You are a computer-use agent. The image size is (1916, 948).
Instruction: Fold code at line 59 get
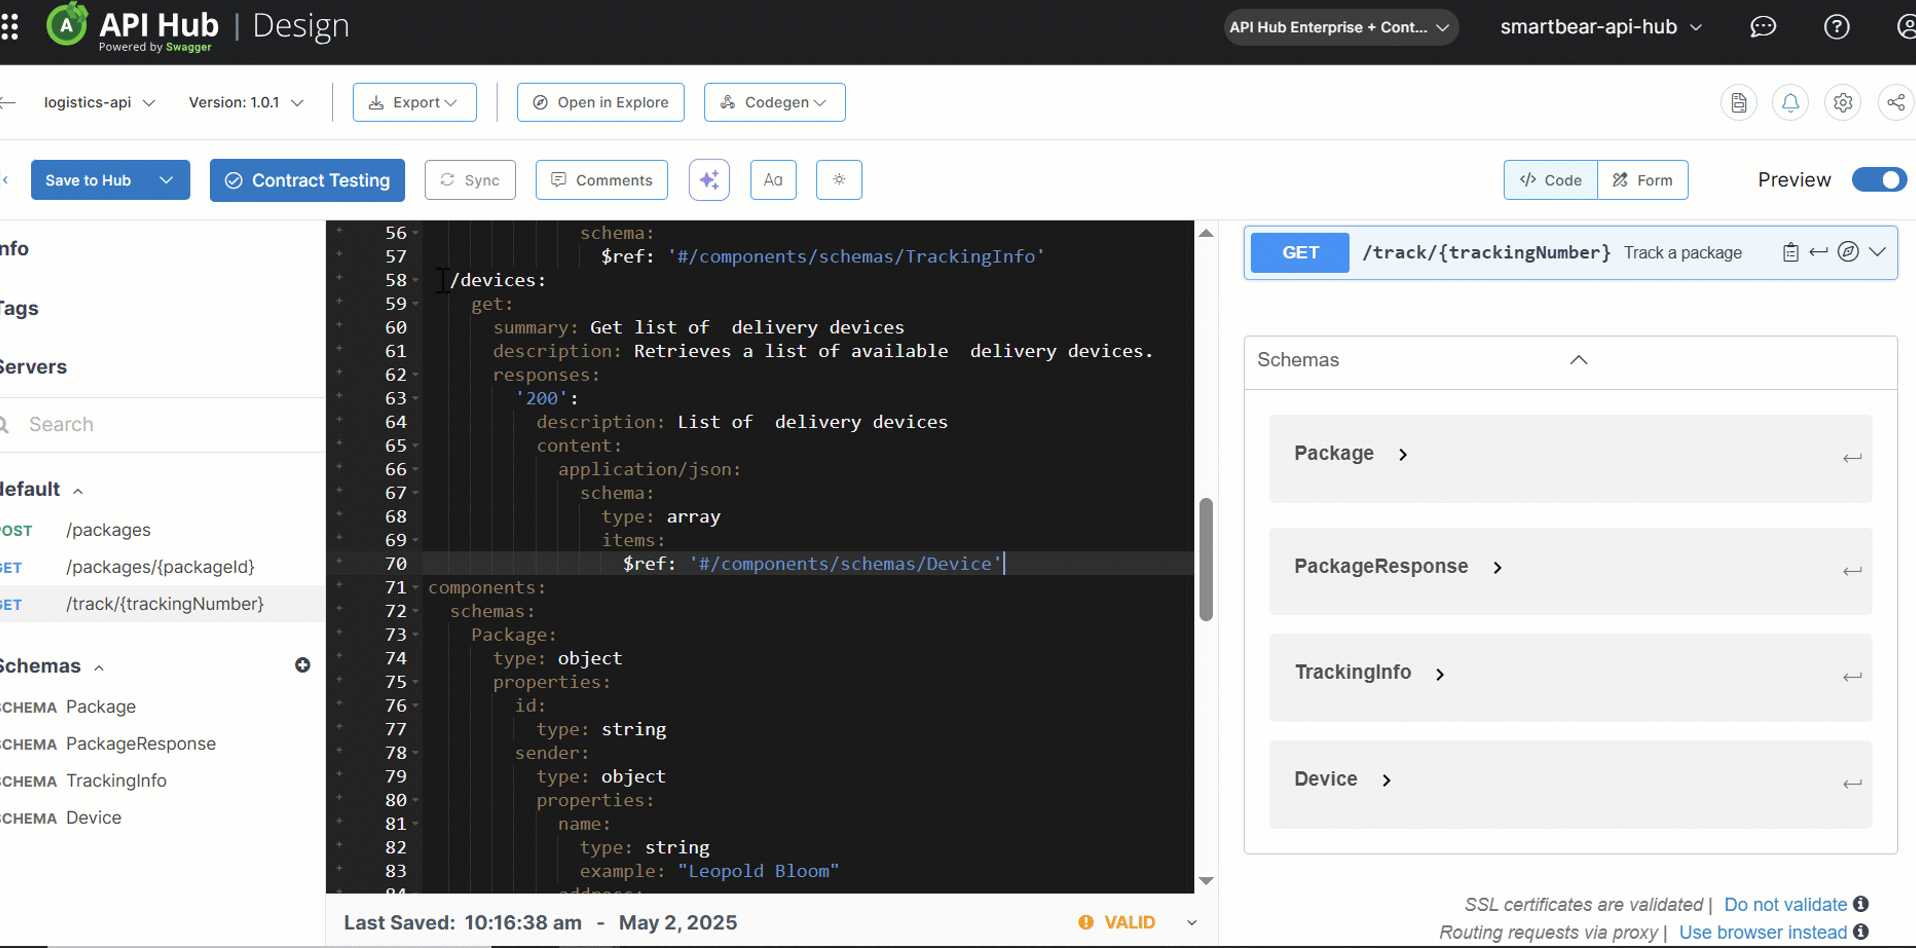[x=416, y=304]
